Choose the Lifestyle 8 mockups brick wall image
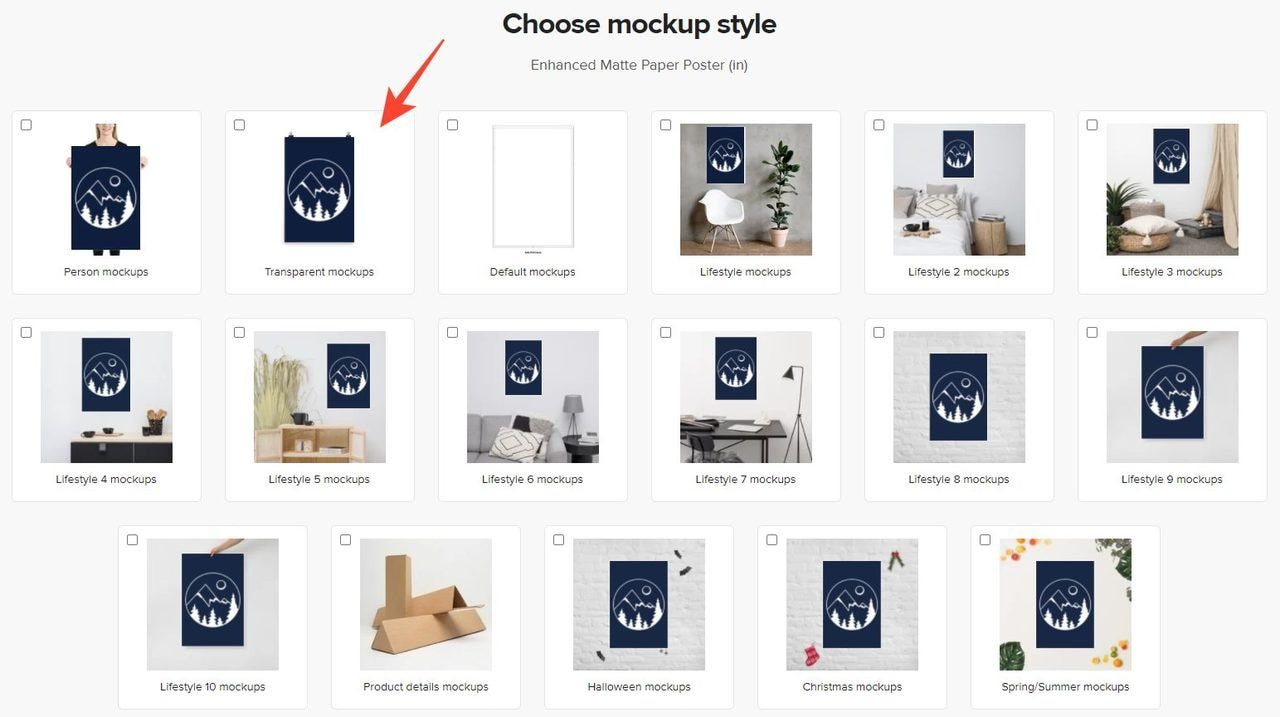The height and width of the screenshot is (717, 1280). 959,397
